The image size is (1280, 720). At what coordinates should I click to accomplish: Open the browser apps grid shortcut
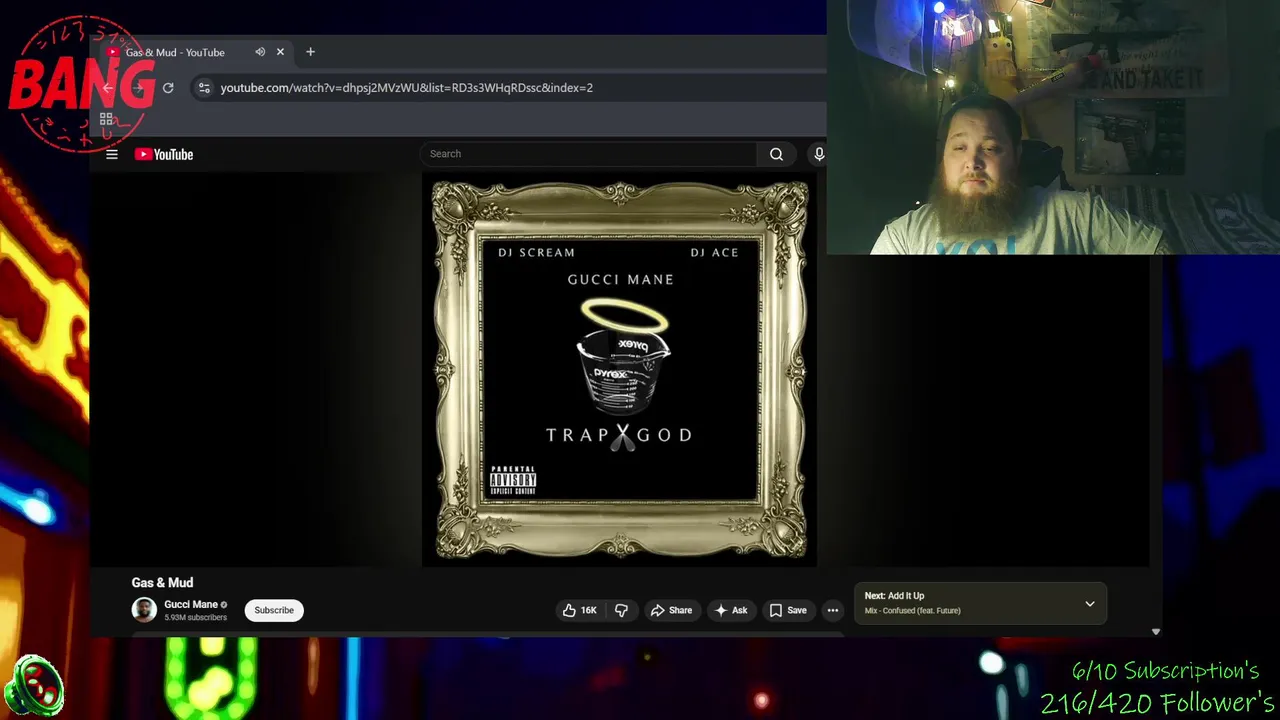[x=106, y=119]
